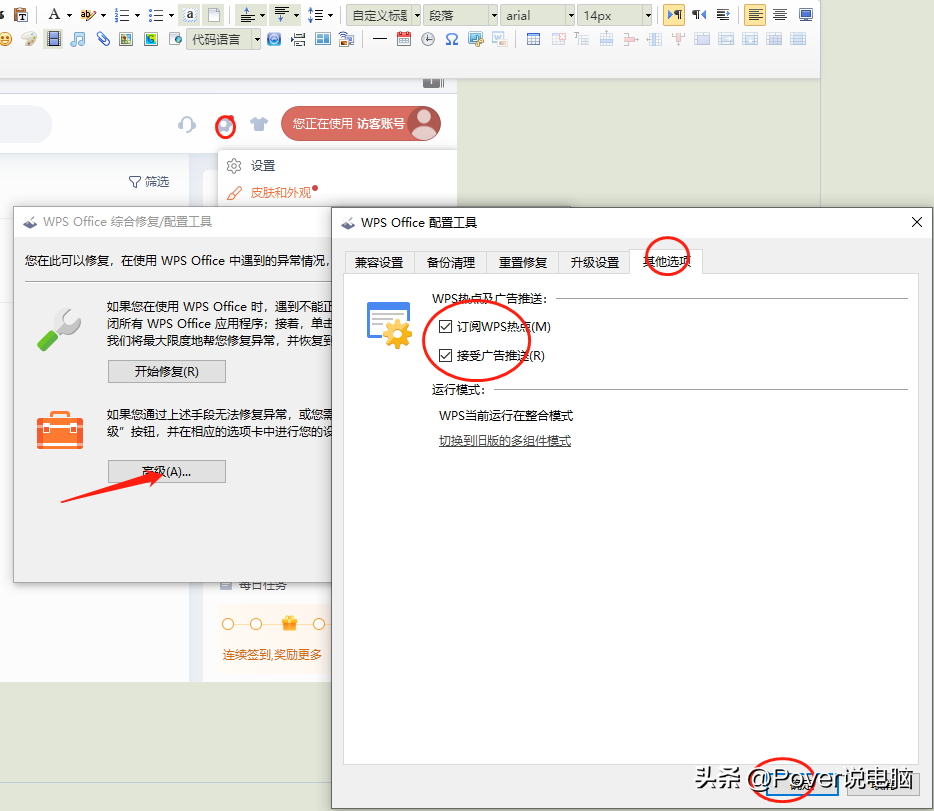Toggle 接受广告推送(R) checkbox
This screenshot has height=811, width=934.
(445, 355)
